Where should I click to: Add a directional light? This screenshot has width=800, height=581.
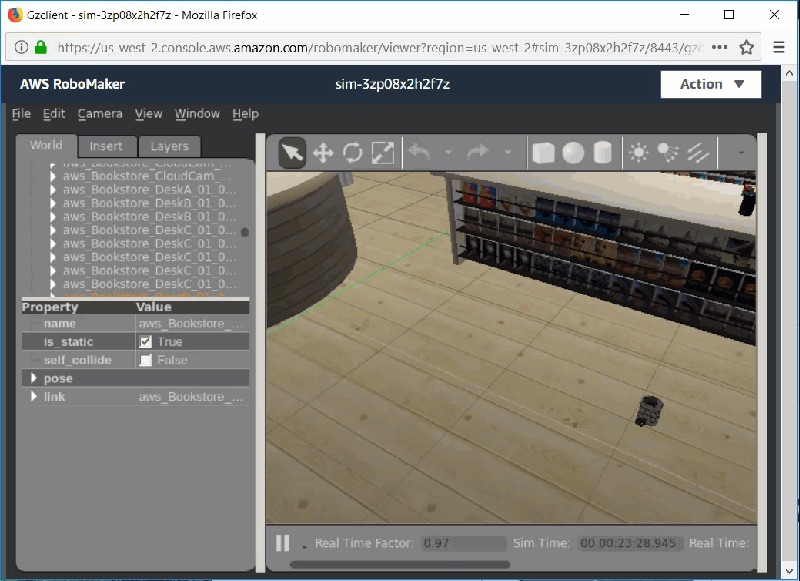pyautogui.click(x=698, y=152)
